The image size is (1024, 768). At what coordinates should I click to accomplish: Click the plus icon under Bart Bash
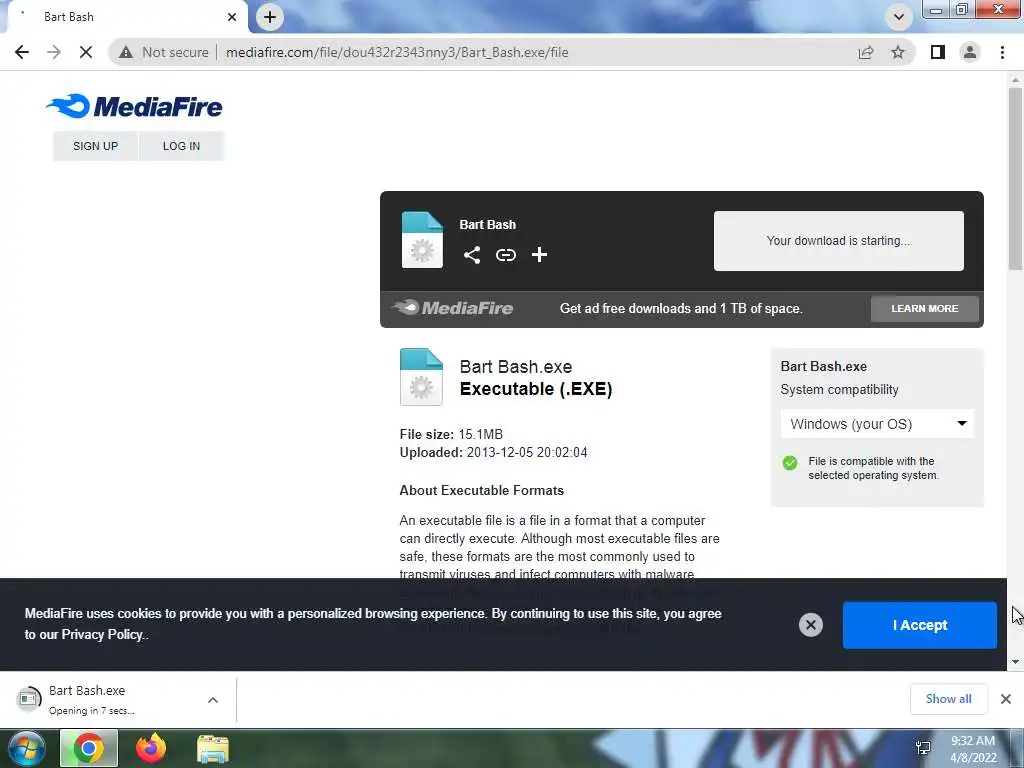(x=539, y=255)
